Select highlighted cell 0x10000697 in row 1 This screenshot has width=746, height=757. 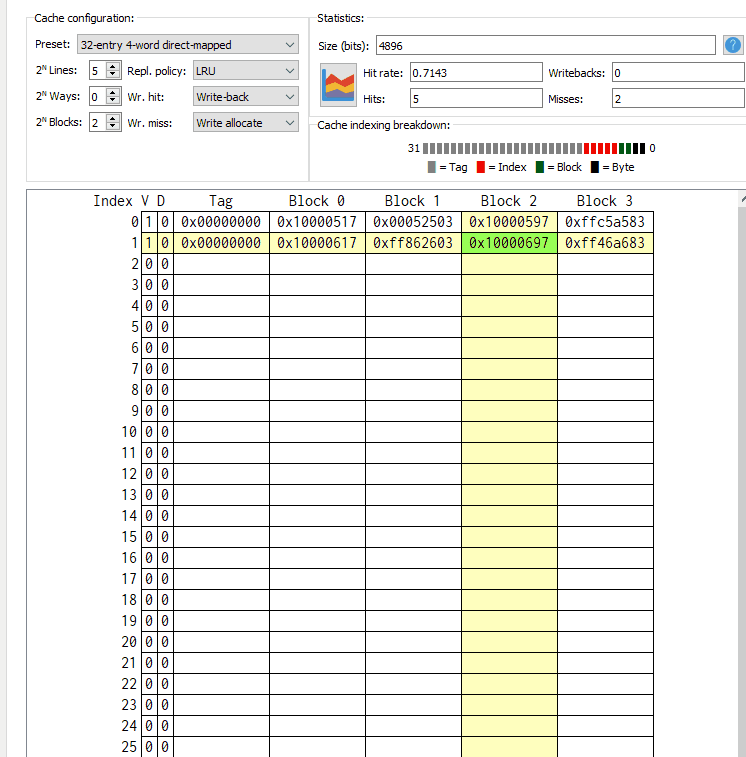[x=509, y=243]
